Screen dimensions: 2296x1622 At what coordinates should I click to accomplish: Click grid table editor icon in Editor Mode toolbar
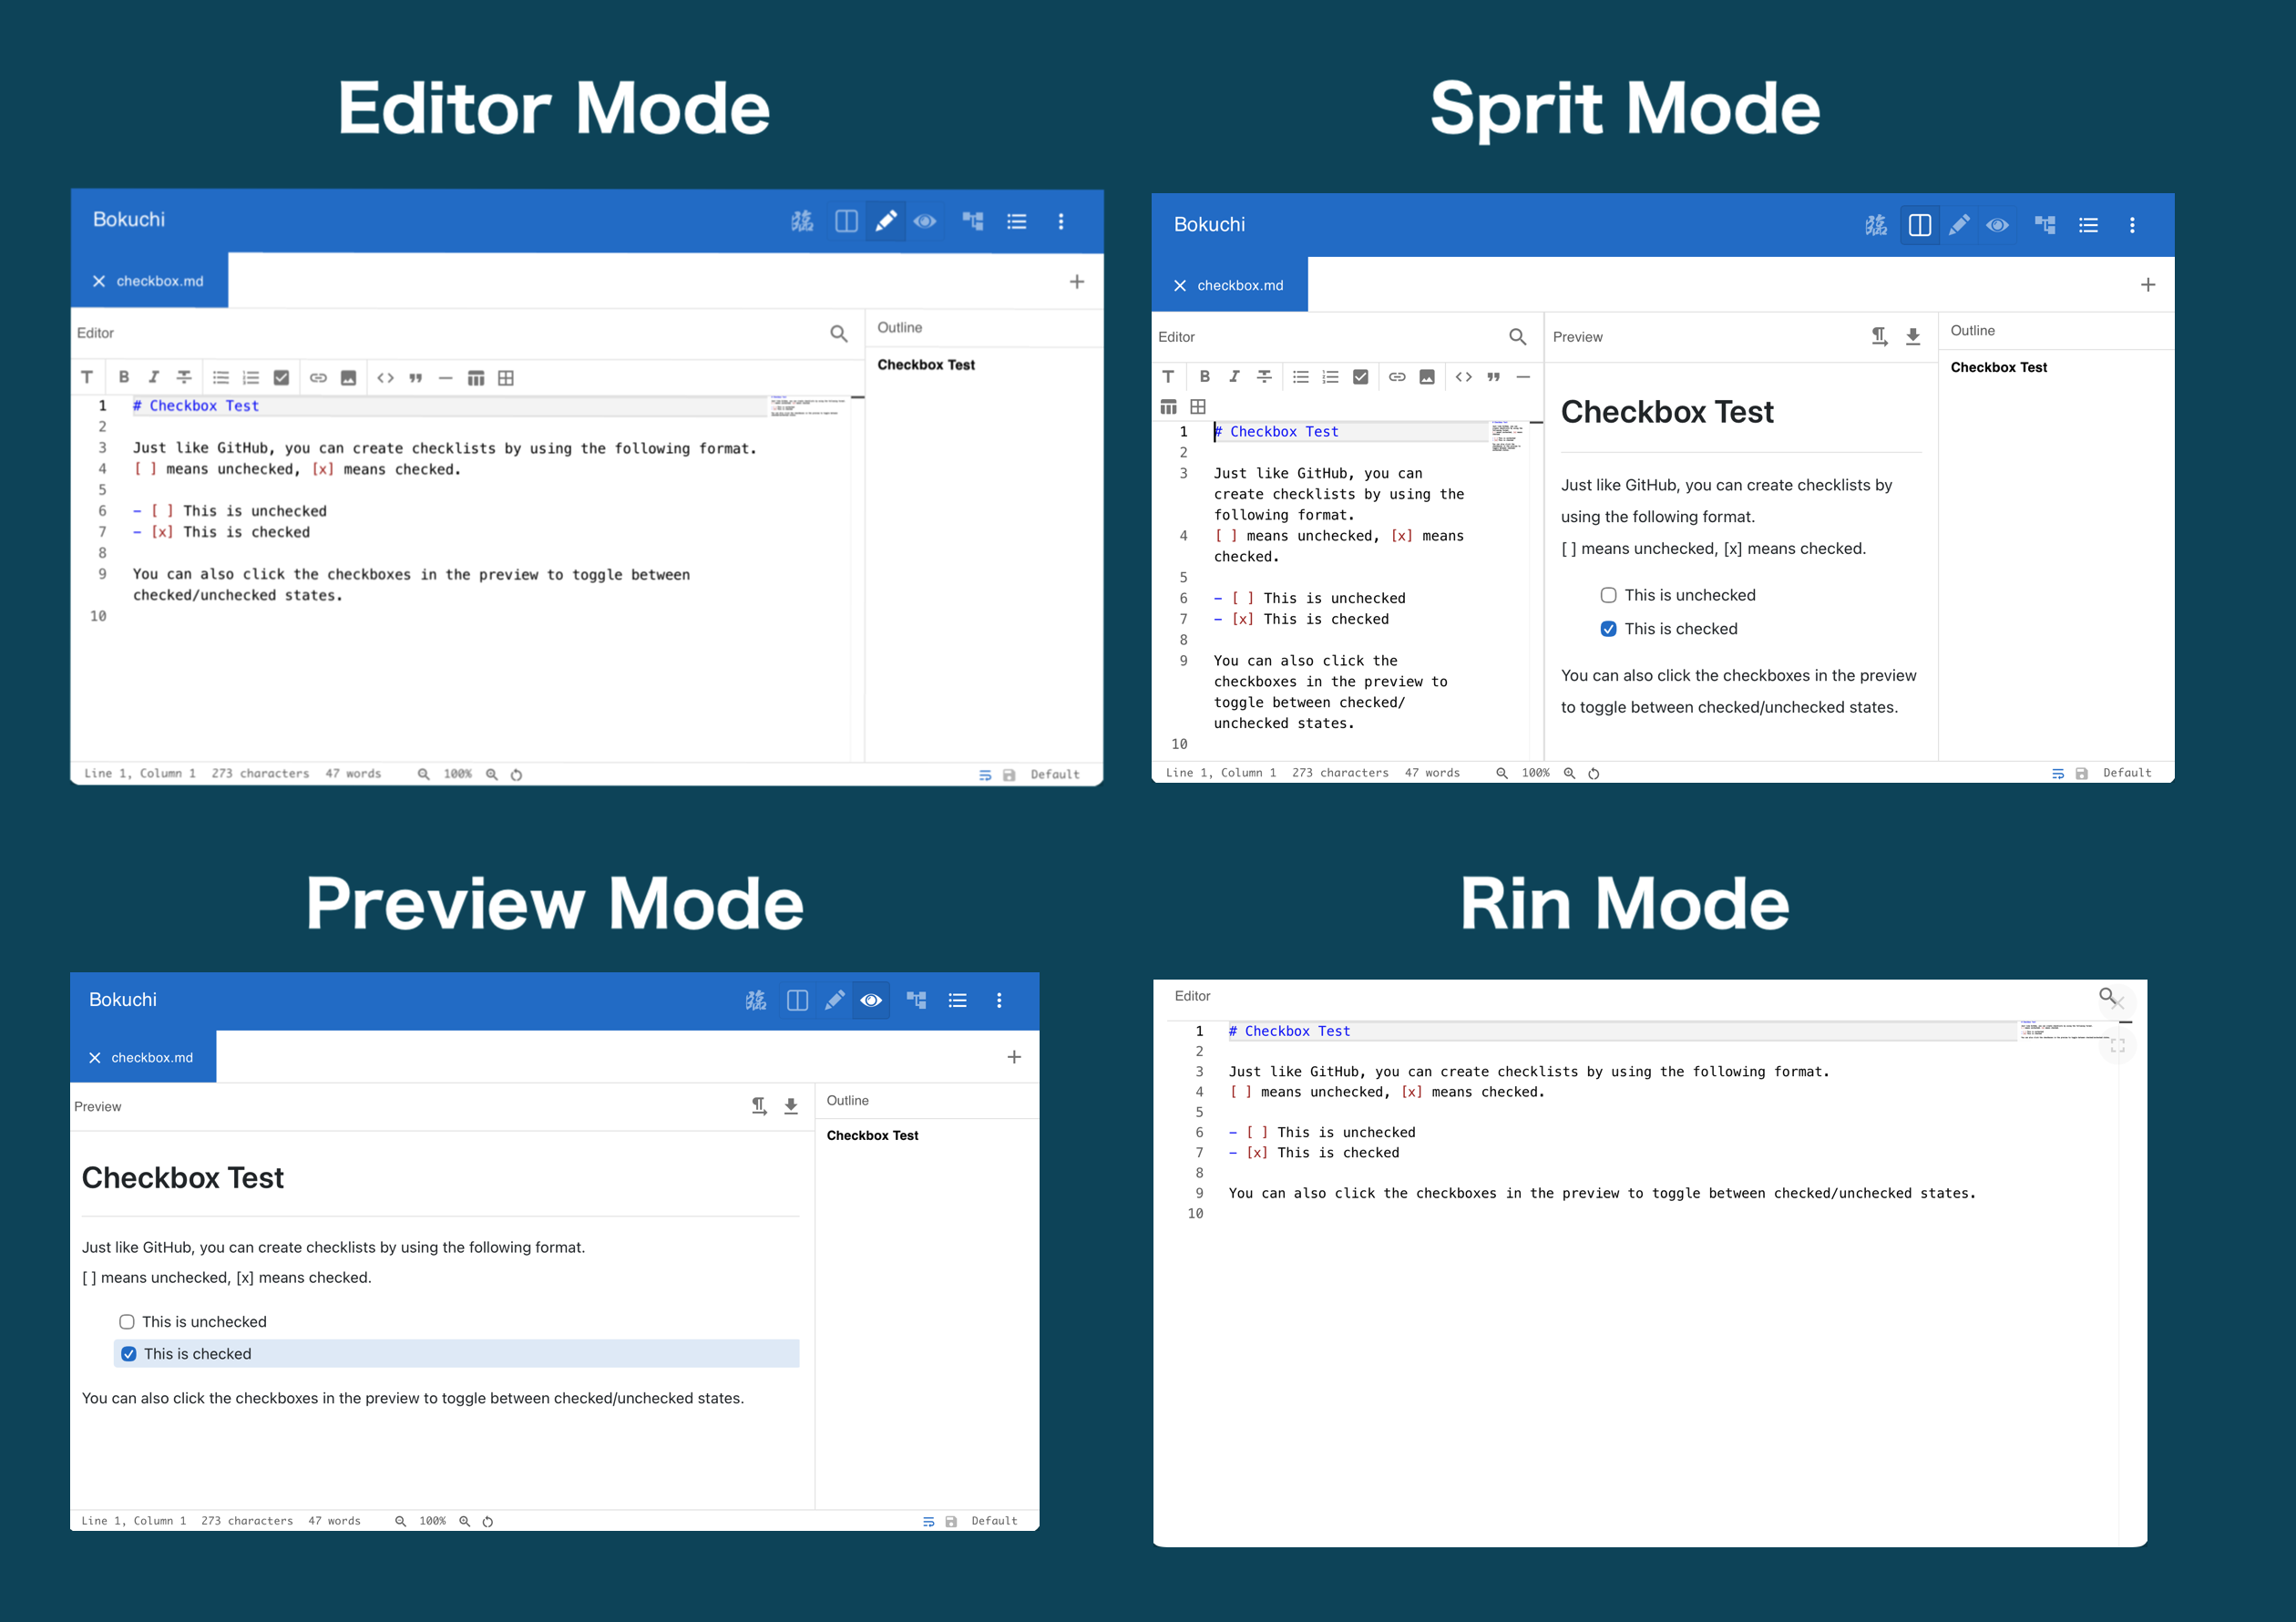(506, 377)
